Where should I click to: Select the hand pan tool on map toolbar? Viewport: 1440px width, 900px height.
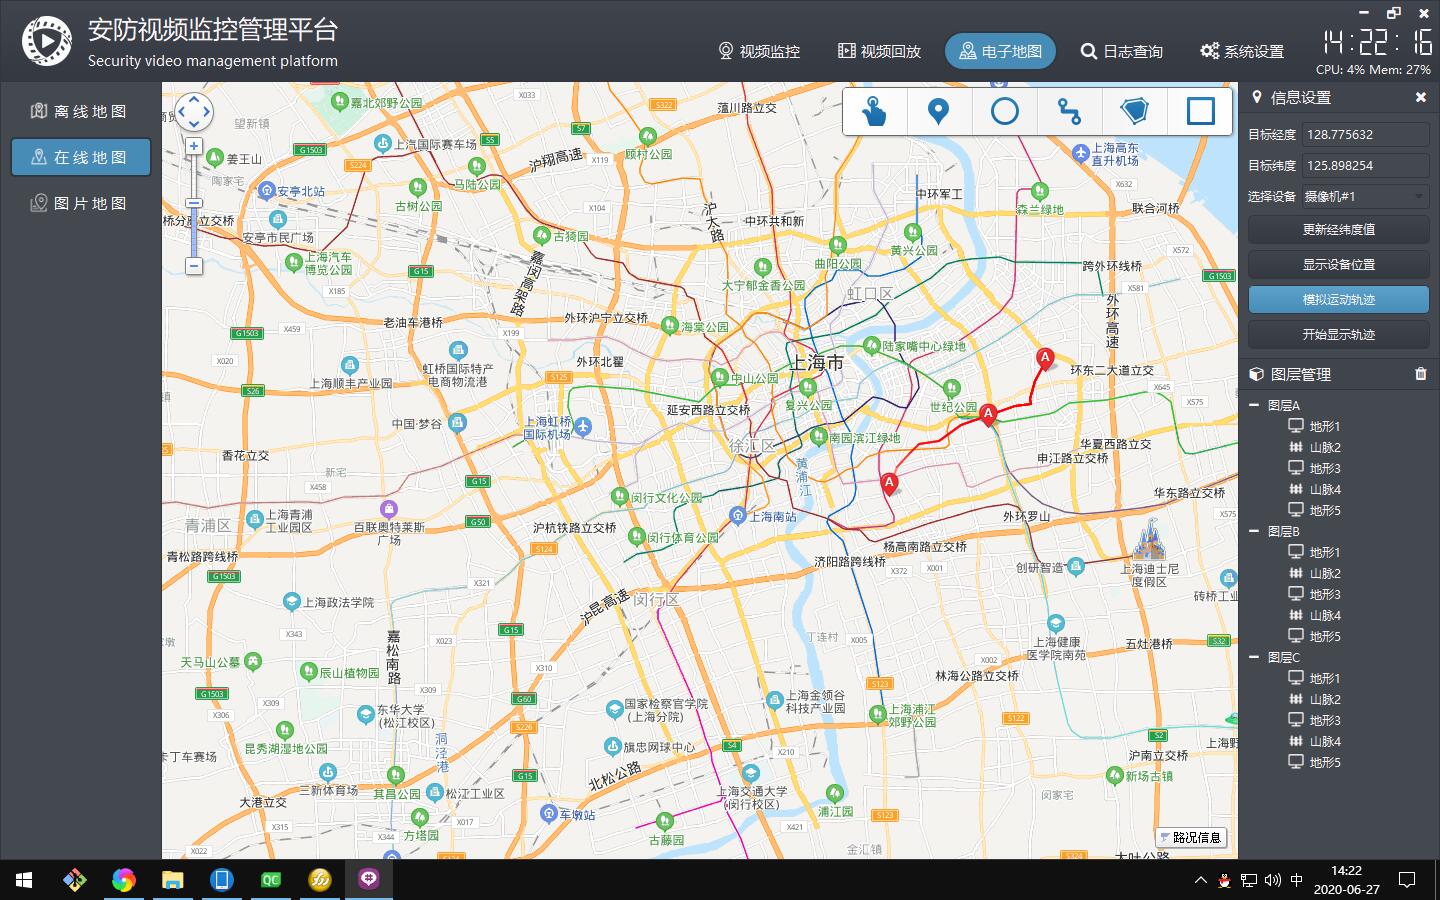tap(875, 111)
